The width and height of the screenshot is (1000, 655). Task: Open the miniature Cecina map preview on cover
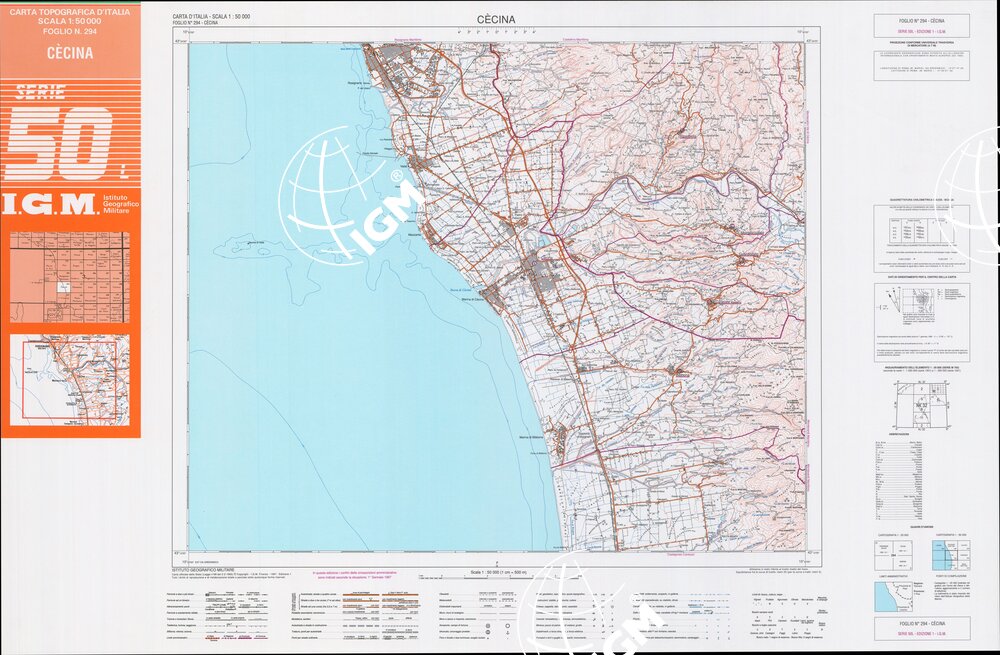[x=69, y=380]
